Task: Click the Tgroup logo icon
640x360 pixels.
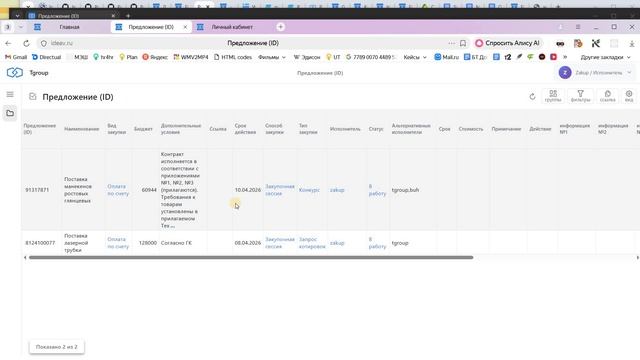Action: (x=15, y=73)
